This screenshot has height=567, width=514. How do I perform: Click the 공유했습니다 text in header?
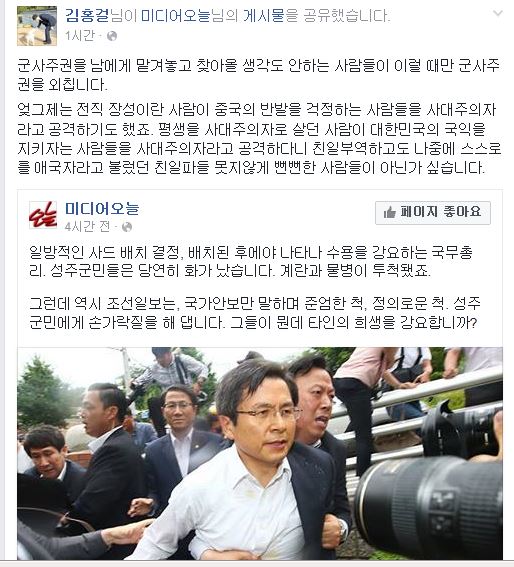pos(347,16)
